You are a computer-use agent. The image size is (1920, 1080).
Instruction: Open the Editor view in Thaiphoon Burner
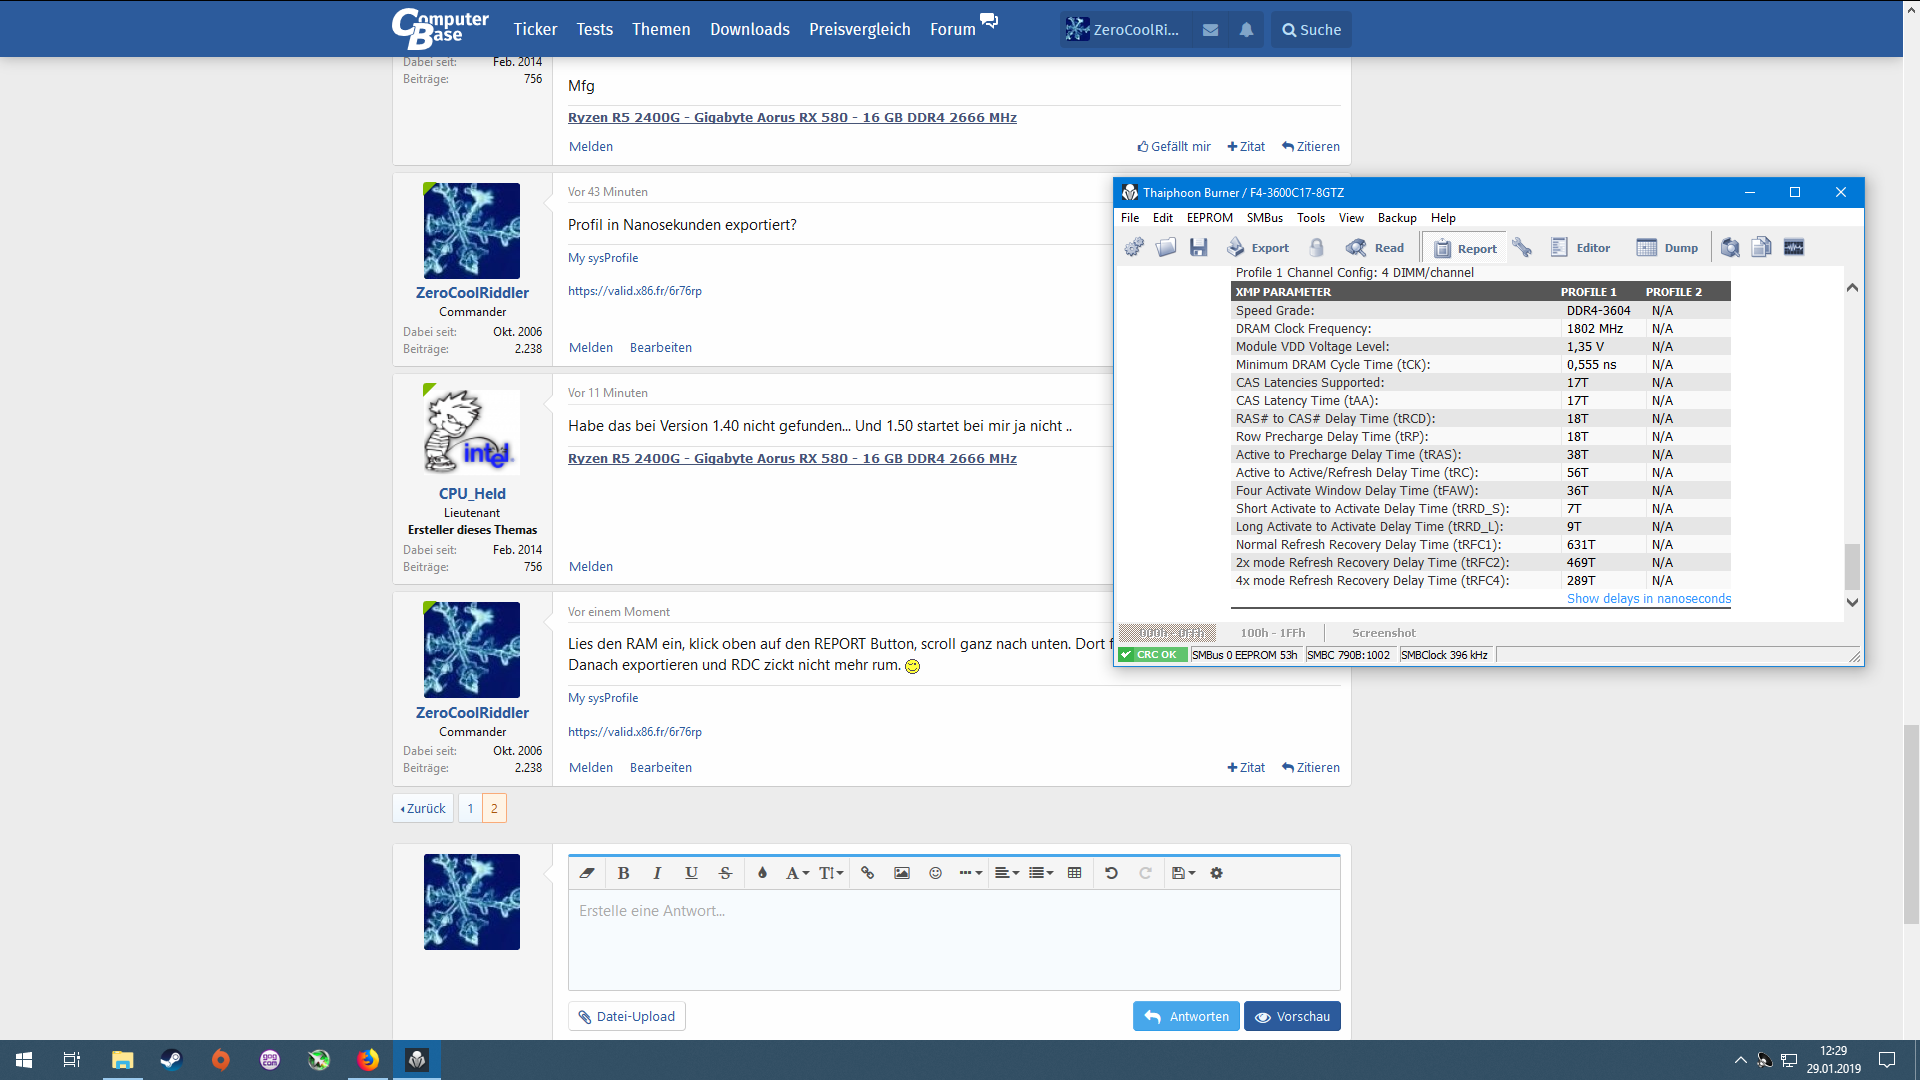(x=1580, y=247)
